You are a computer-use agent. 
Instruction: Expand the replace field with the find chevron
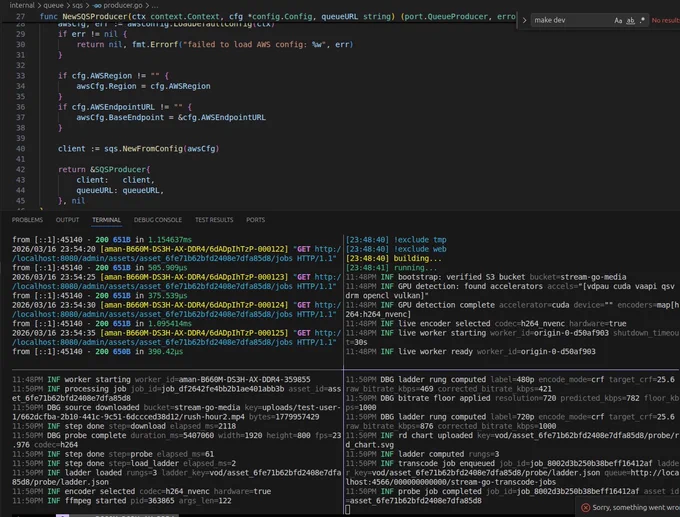(x=524, y=20)
